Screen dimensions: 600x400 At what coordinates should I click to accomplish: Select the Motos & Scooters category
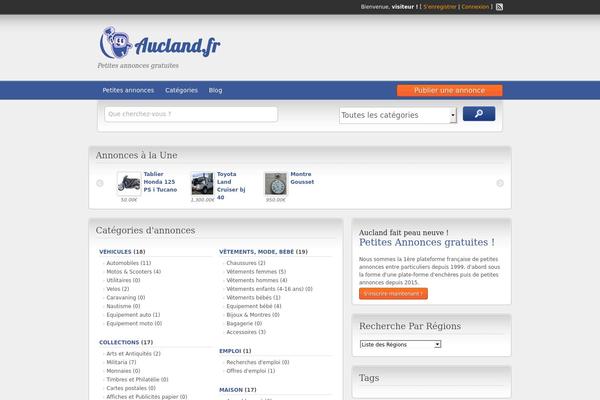(130, 272)
